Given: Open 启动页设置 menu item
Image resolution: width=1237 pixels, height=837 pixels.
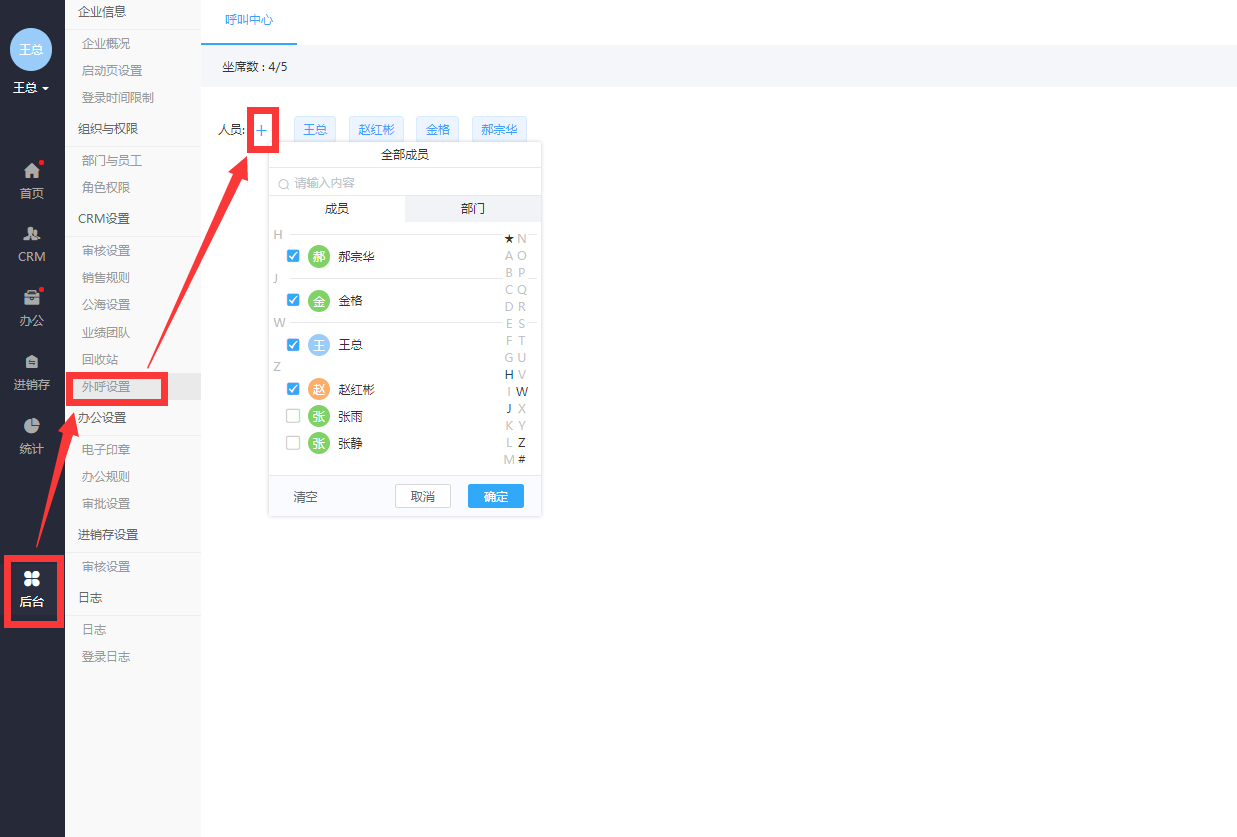Looking at the screenshot, I should tap(112, 71).
